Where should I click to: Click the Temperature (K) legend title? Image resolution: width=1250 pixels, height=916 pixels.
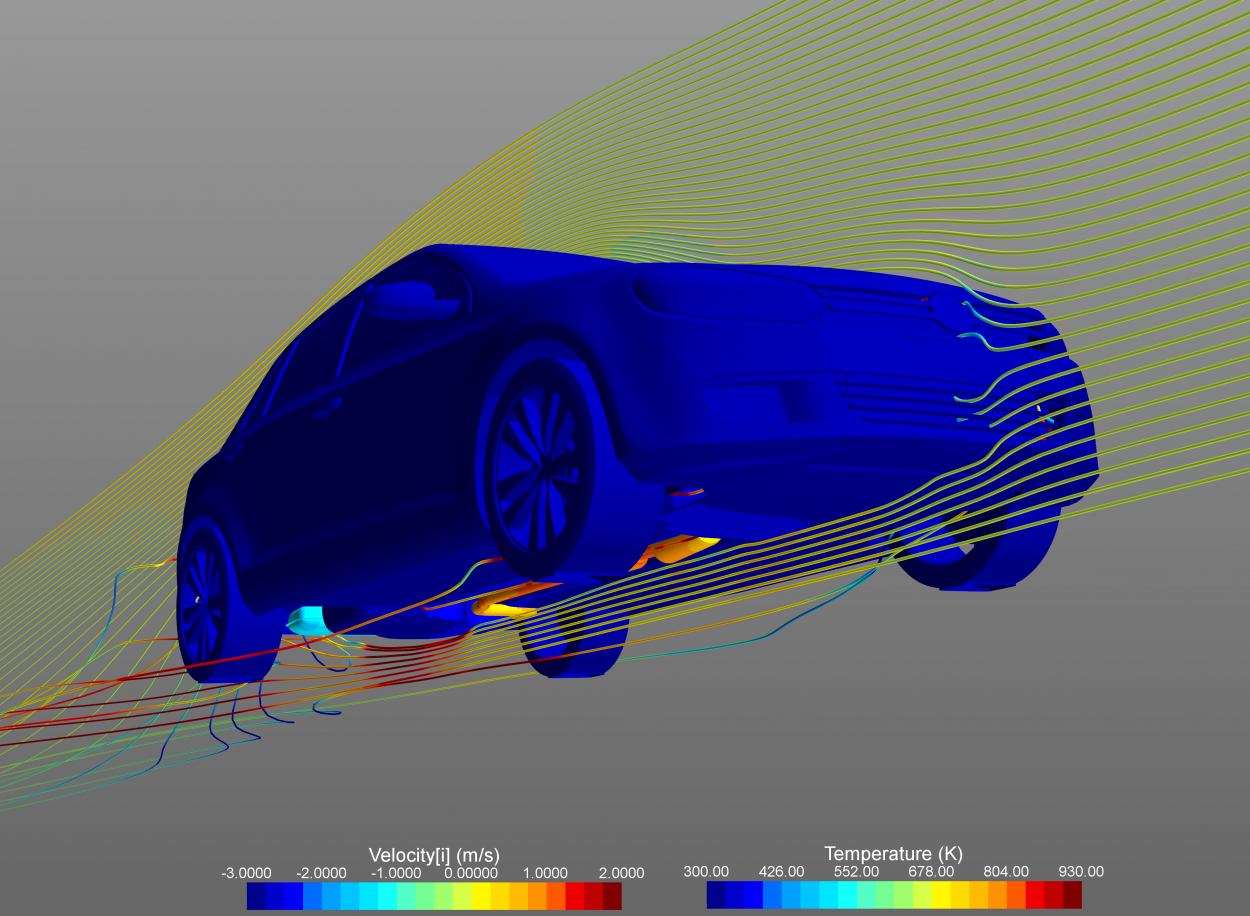pyautogui.click(x=893, y=854)
